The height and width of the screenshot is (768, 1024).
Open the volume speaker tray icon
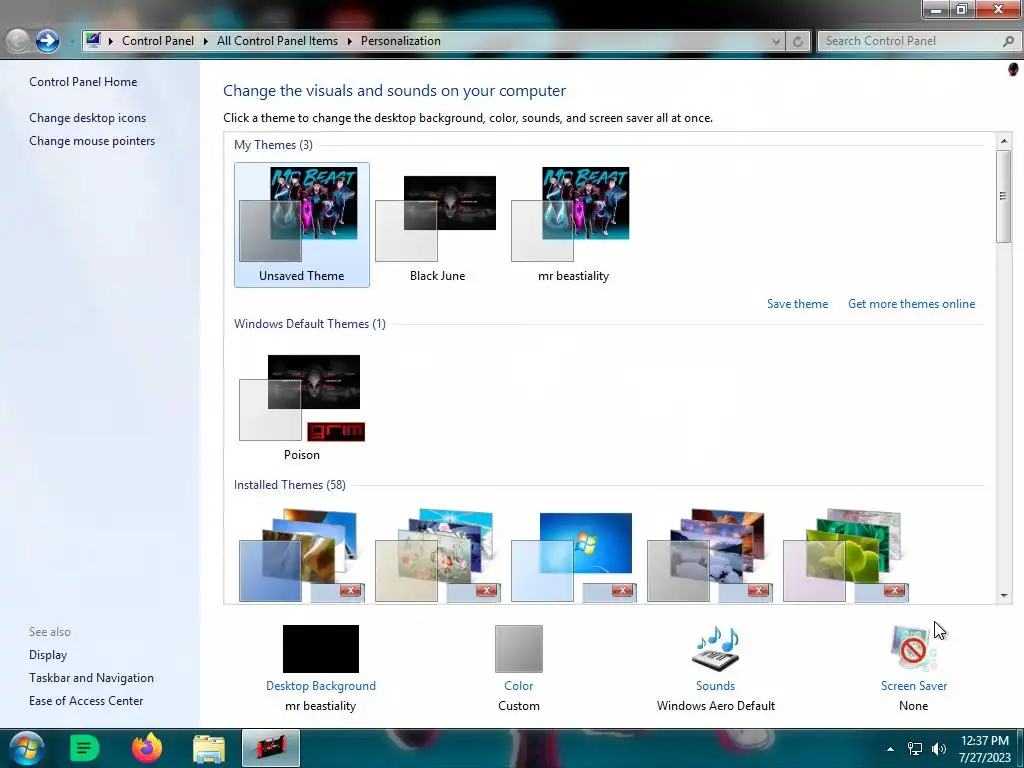point(939,749)
